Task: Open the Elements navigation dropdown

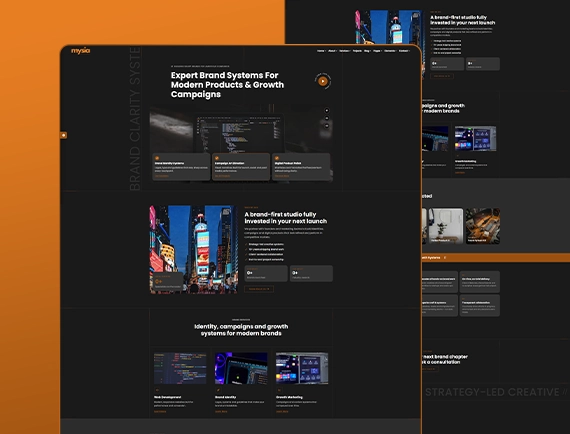Action: 390,51
